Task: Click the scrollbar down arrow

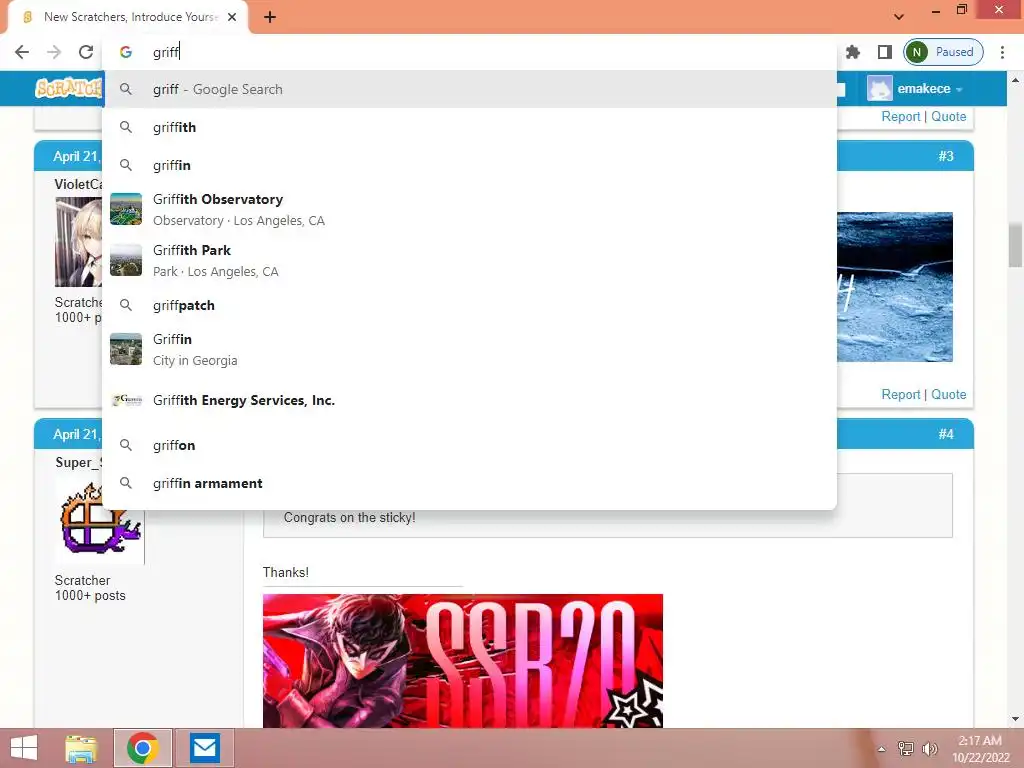Action: click(x=1015, y=719)
